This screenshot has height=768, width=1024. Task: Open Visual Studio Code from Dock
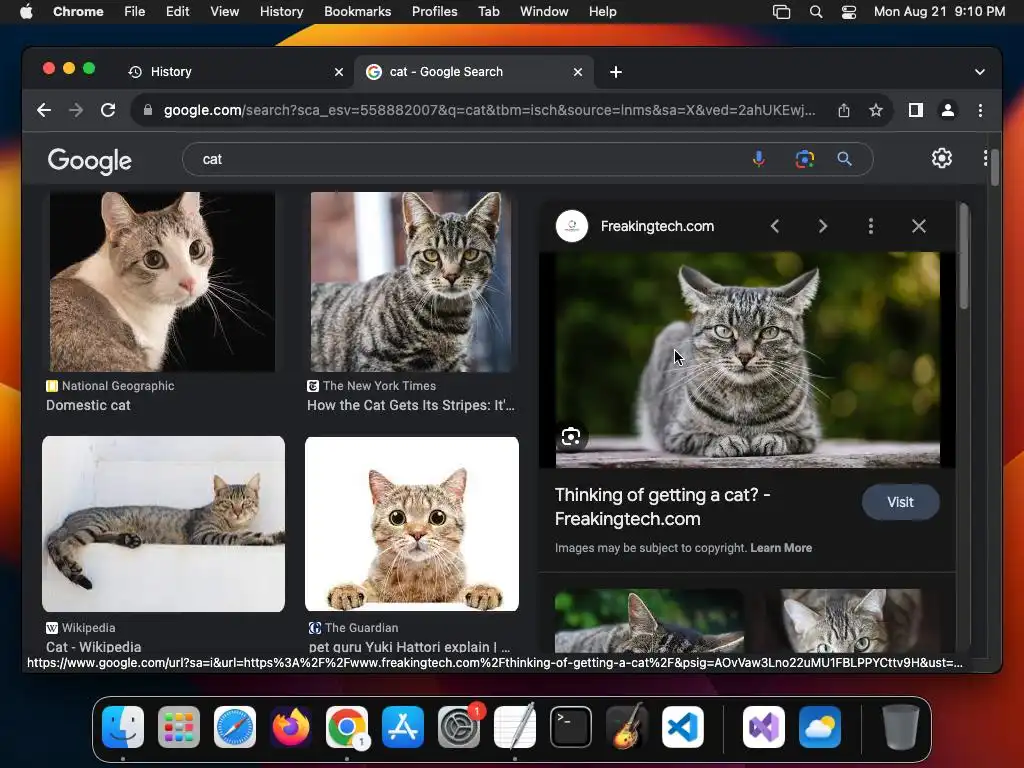pyautogui.click(x=682, y=727)
